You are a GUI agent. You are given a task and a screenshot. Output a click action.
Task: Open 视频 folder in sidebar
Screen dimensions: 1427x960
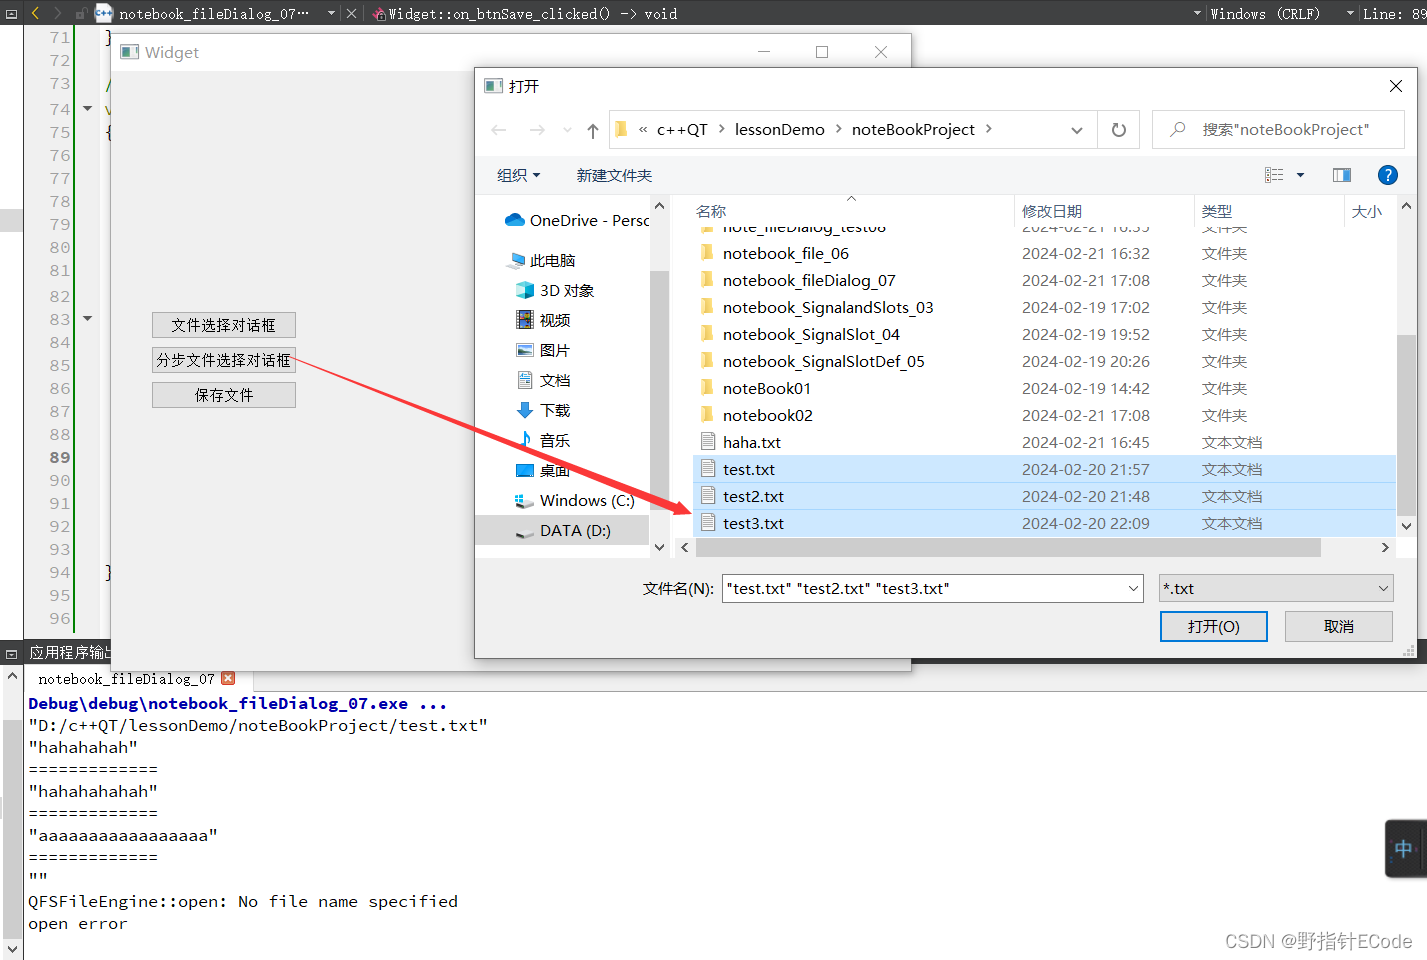543,320
